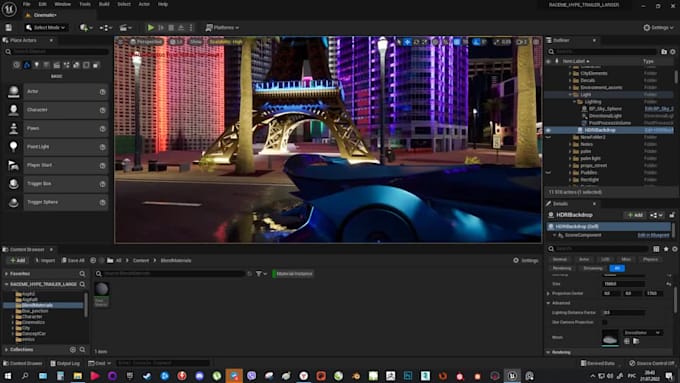The width and height of the screenshot is (680, 383).
Task: Open the Platforms dropdown
Action: [222, 27]
